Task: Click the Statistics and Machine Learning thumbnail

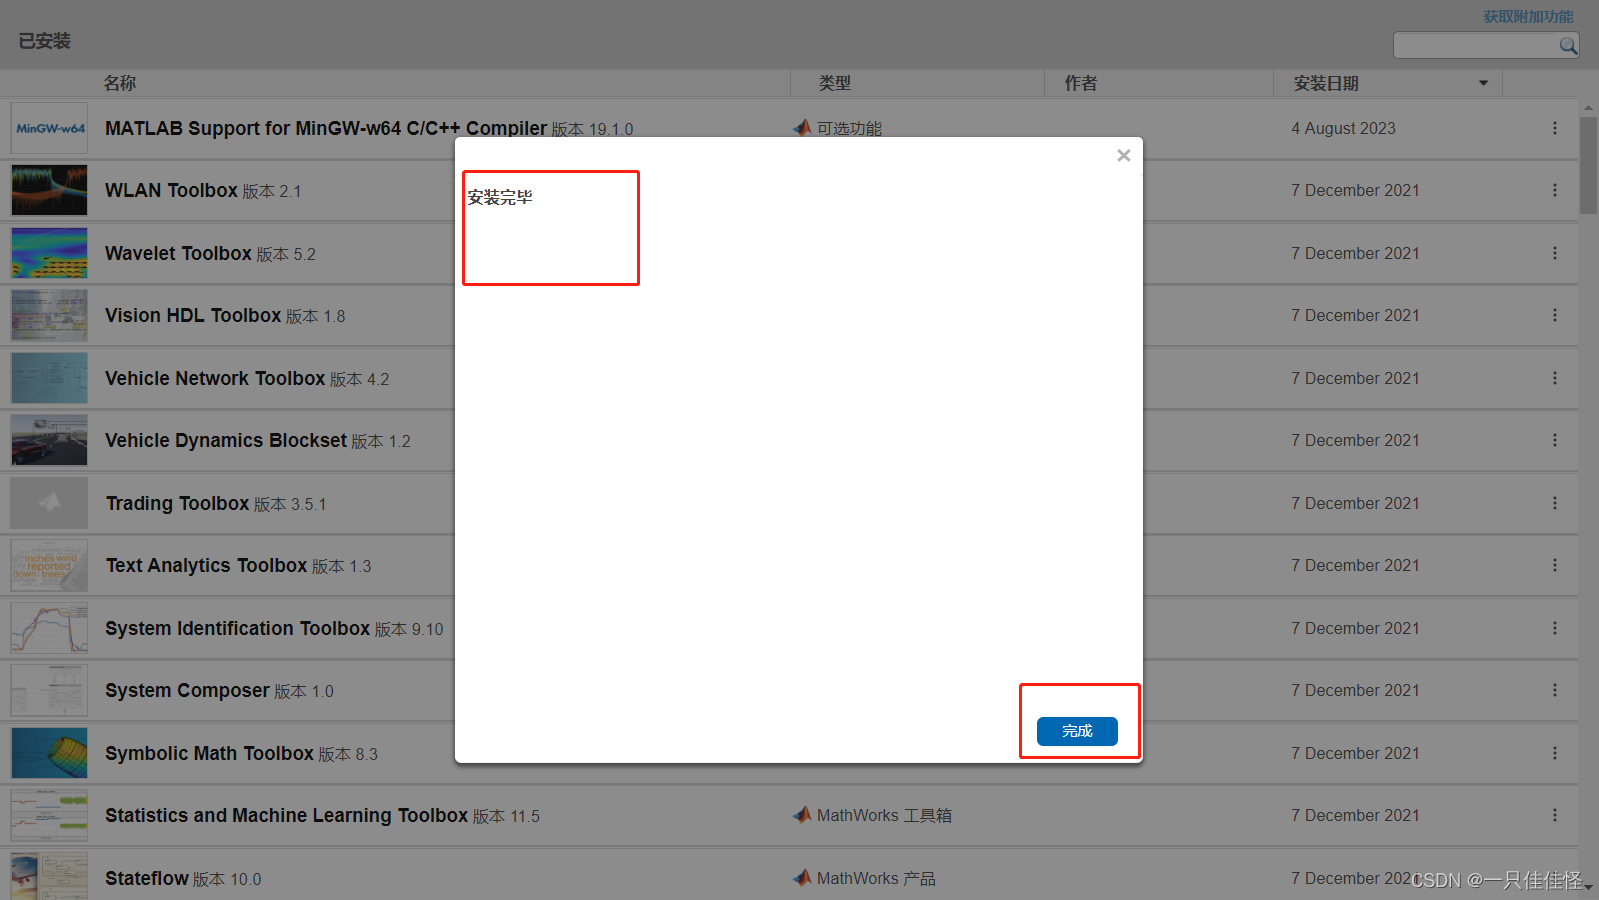Action: 49,815
